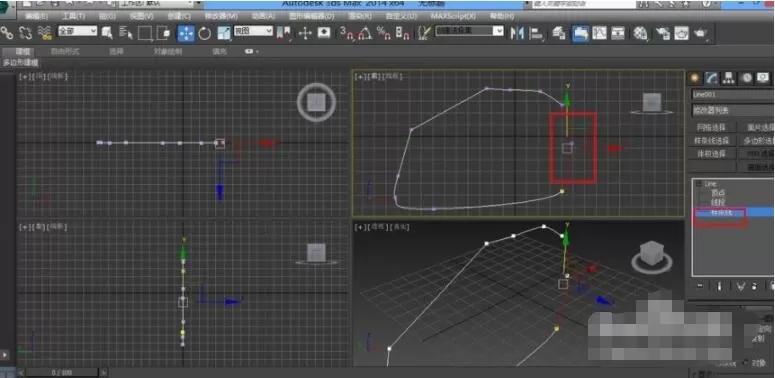Open the reference coordinate system 视图 dropdown

pos(253,31)
